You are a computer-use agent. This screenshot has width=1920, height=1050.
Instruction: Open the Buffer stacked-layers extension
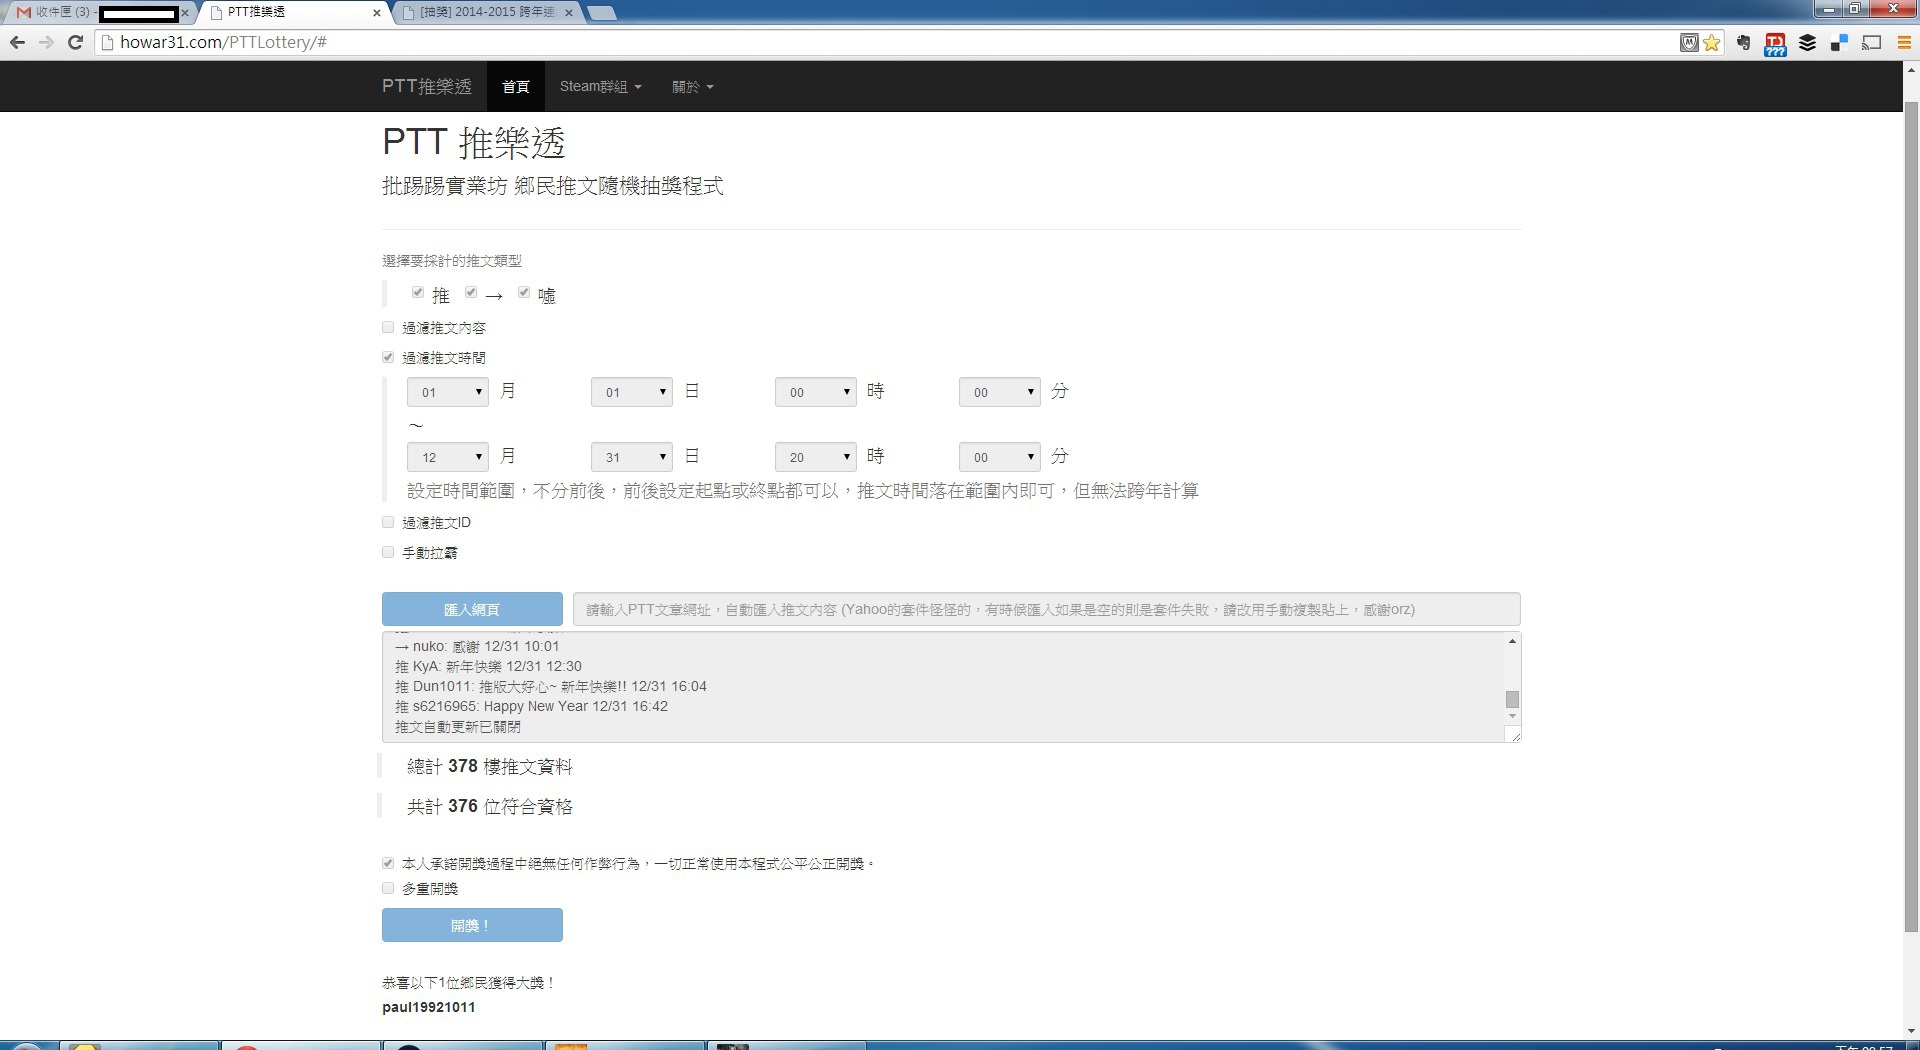(x=1807, y=42)
